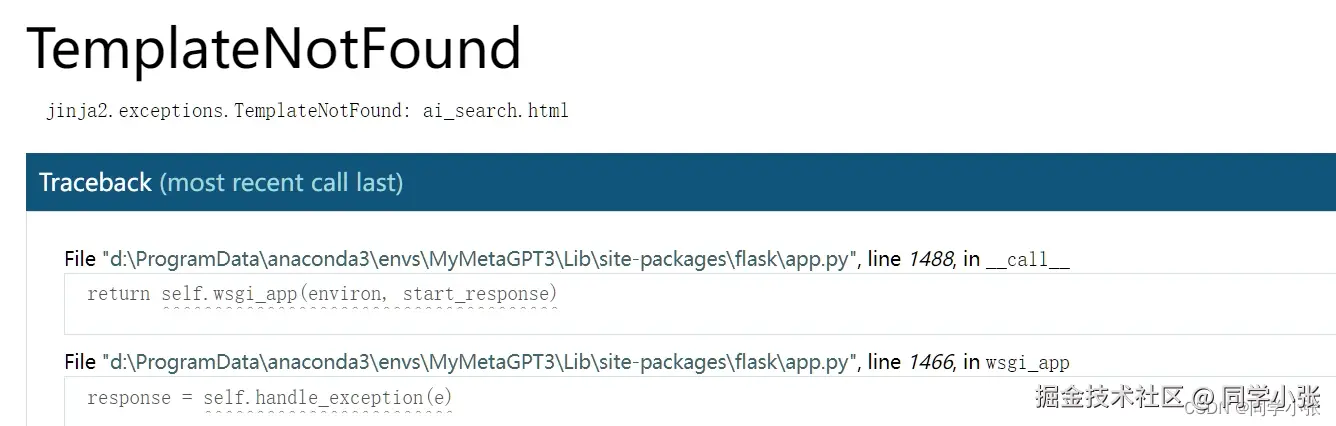Viewport: 1336px width, 426px height.
Task: Click the ai_search.html template name
Action: coord(495,110)
